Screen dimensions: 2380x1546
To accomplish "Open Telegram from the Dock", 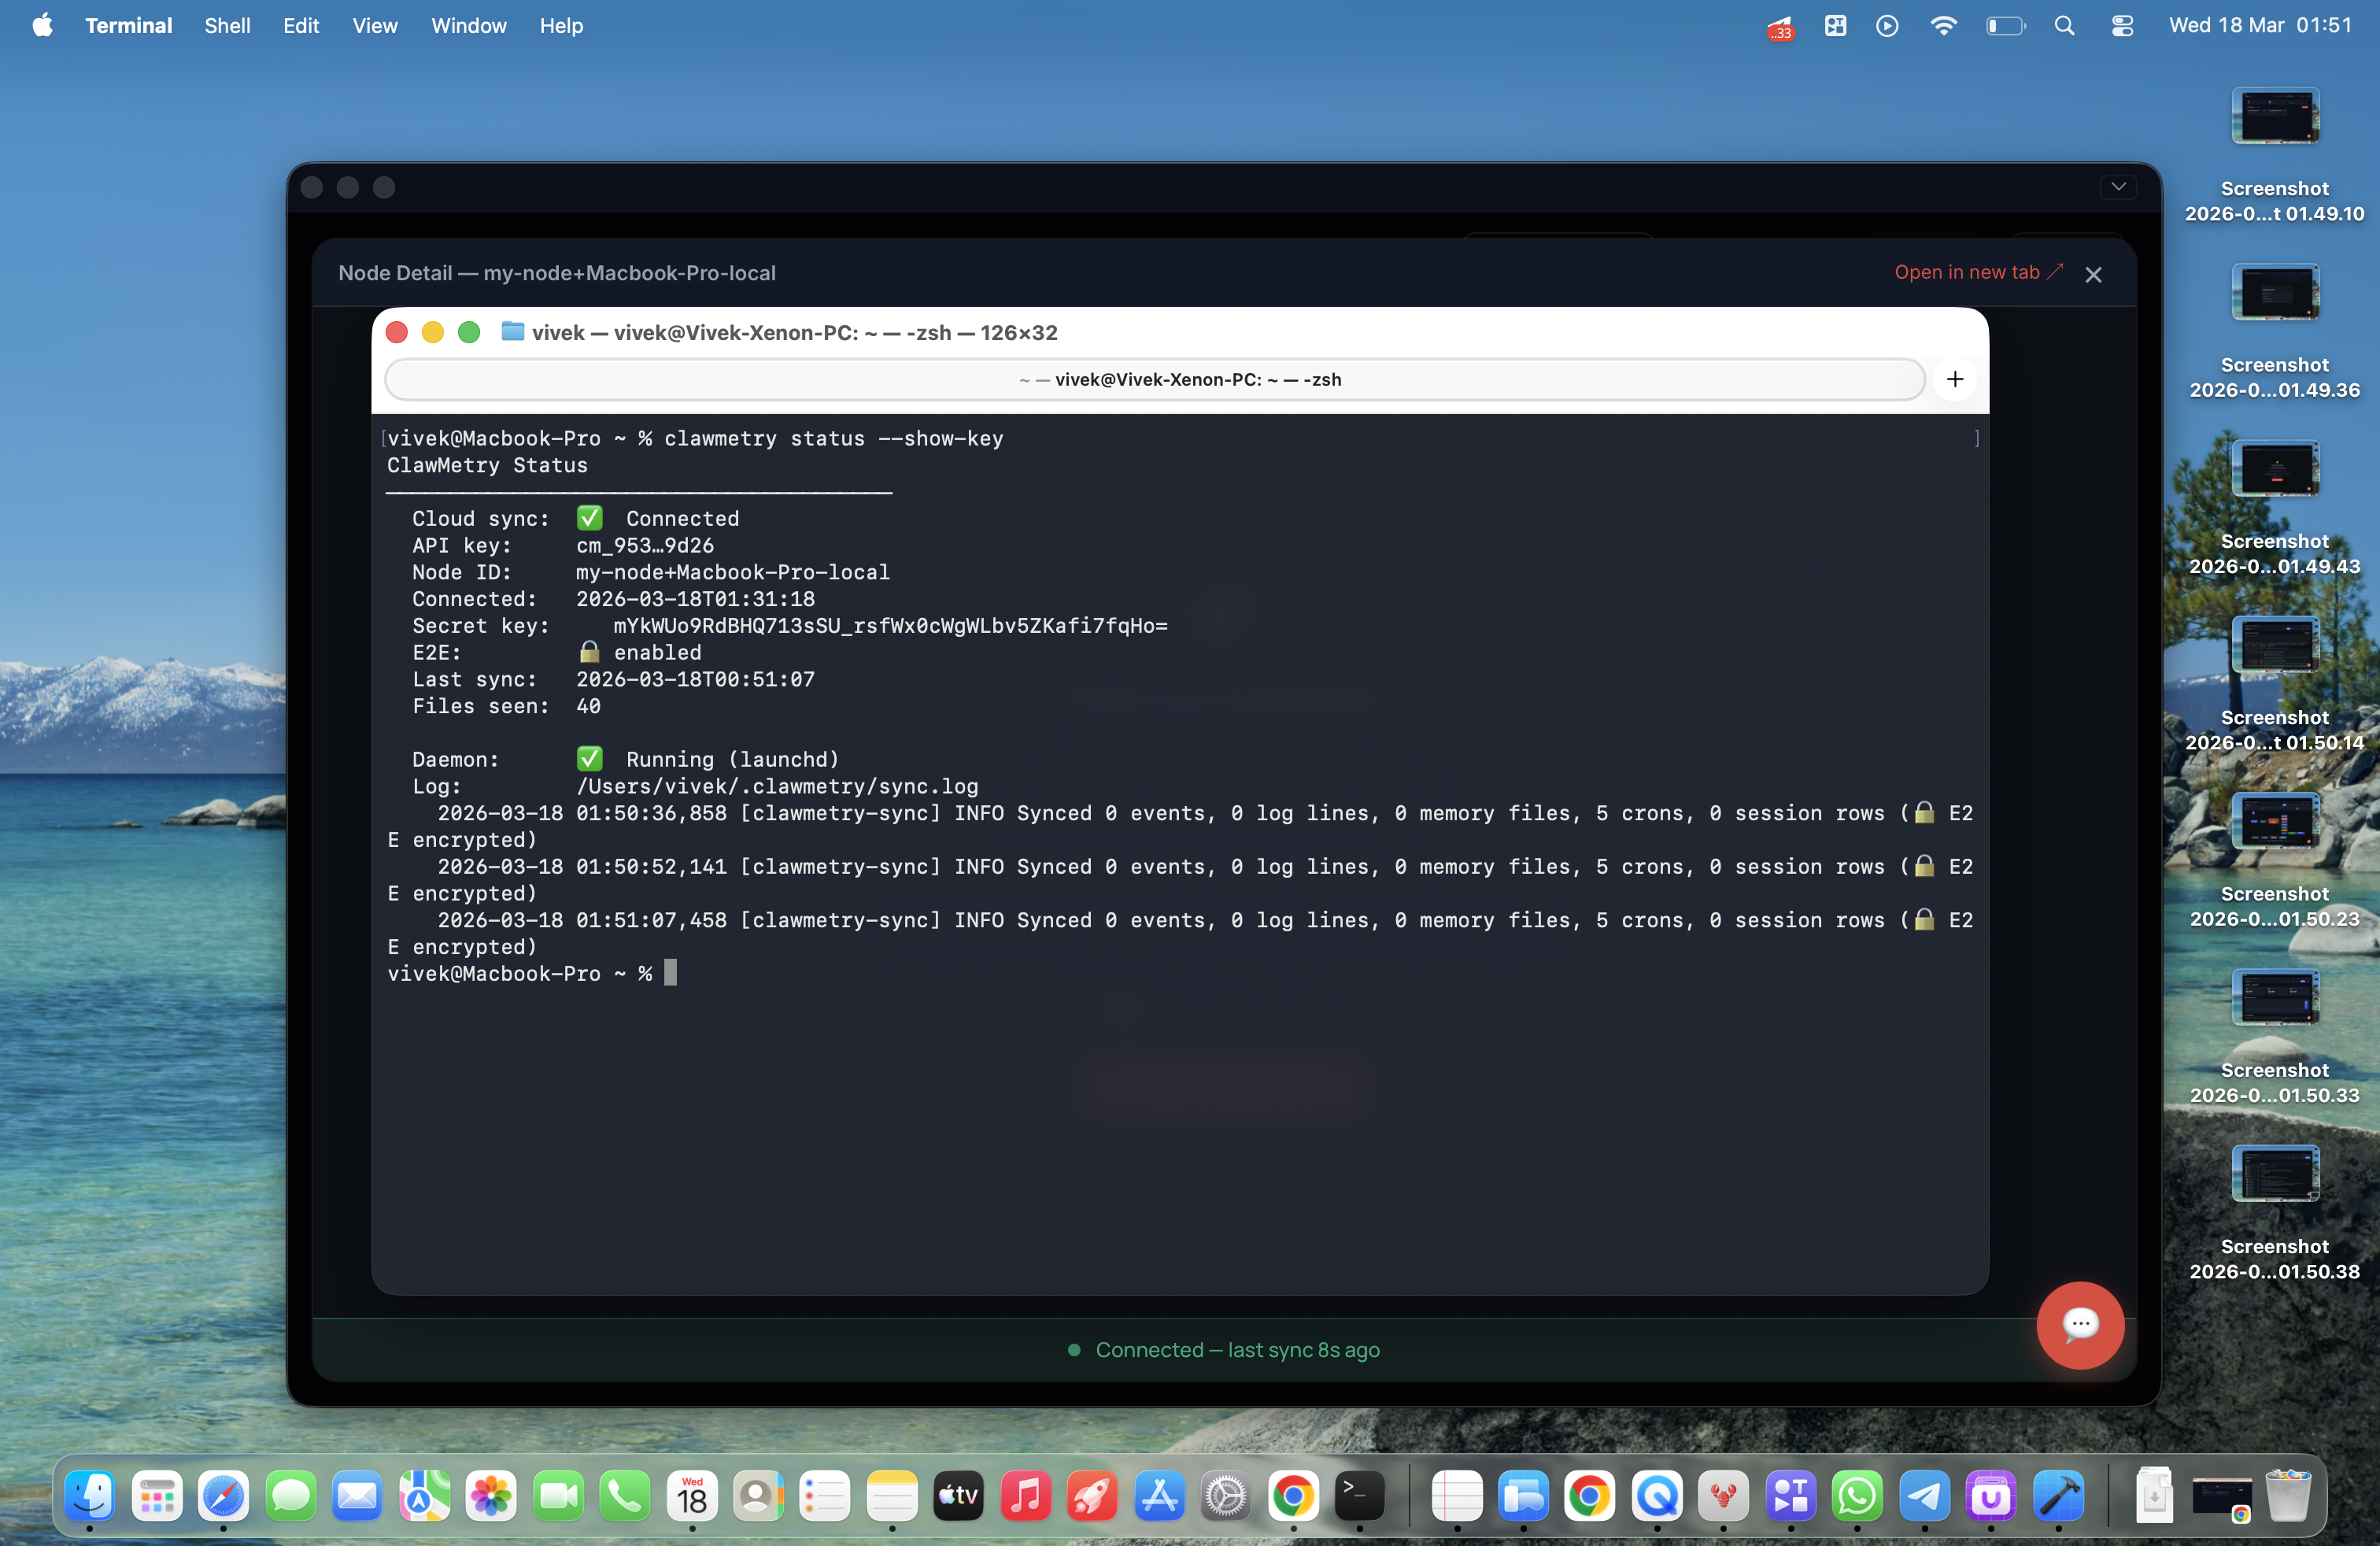I will click(x=1924, y=1496).
